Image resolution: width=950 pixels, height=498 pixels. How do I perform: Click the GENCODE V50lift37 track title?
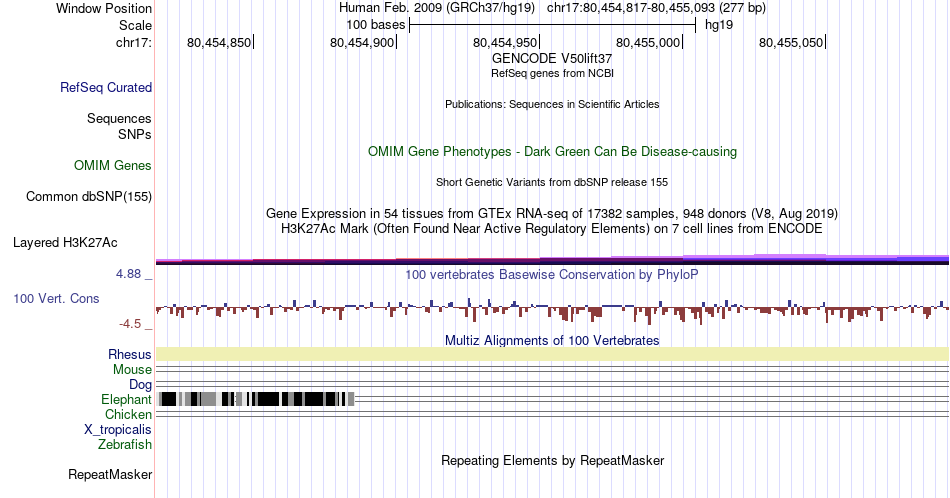click(x=552, y=59)
